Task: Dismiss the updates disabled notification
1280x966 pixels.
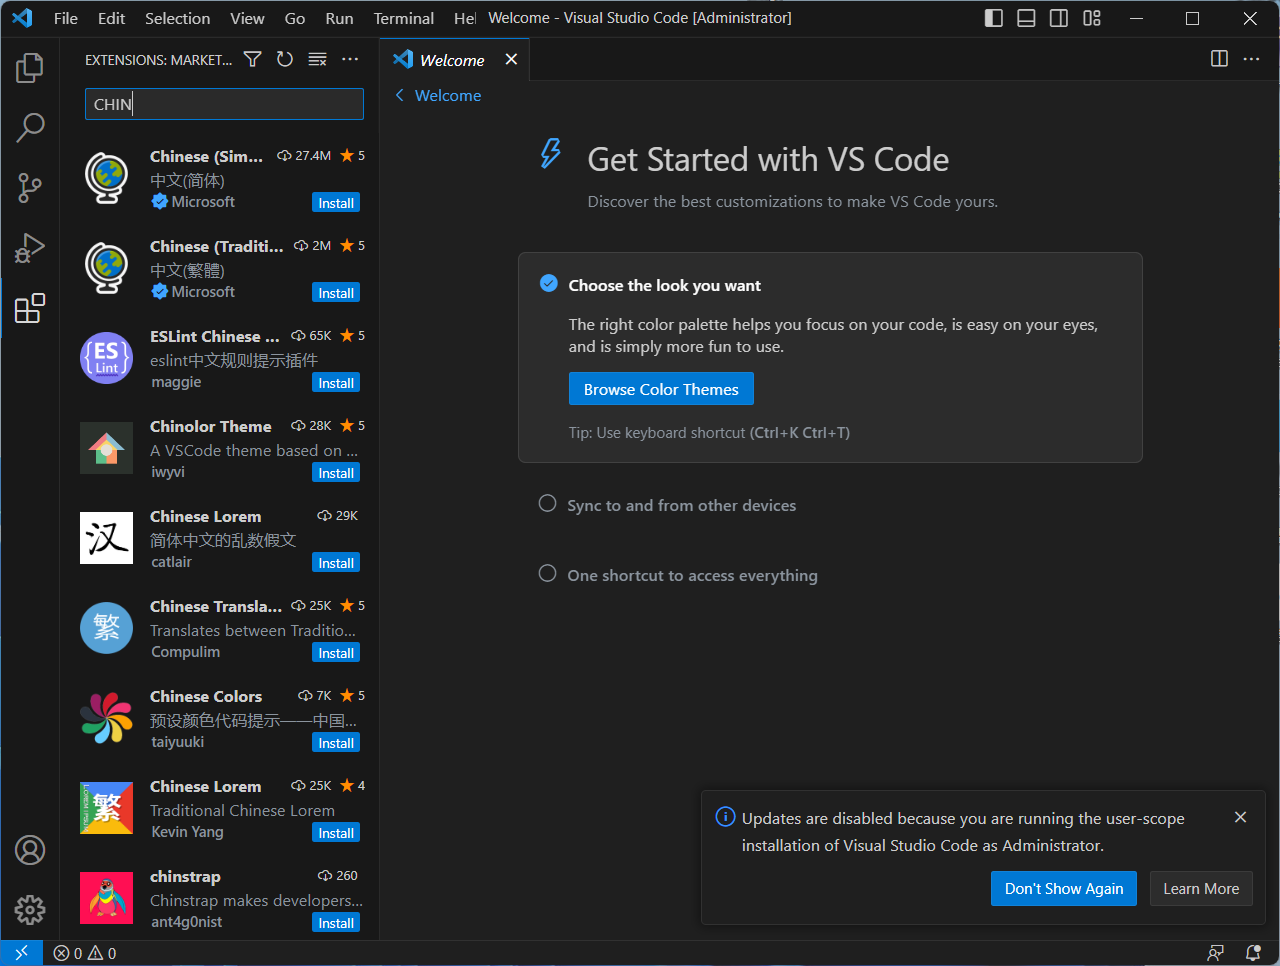Action: click(1240, 817)
